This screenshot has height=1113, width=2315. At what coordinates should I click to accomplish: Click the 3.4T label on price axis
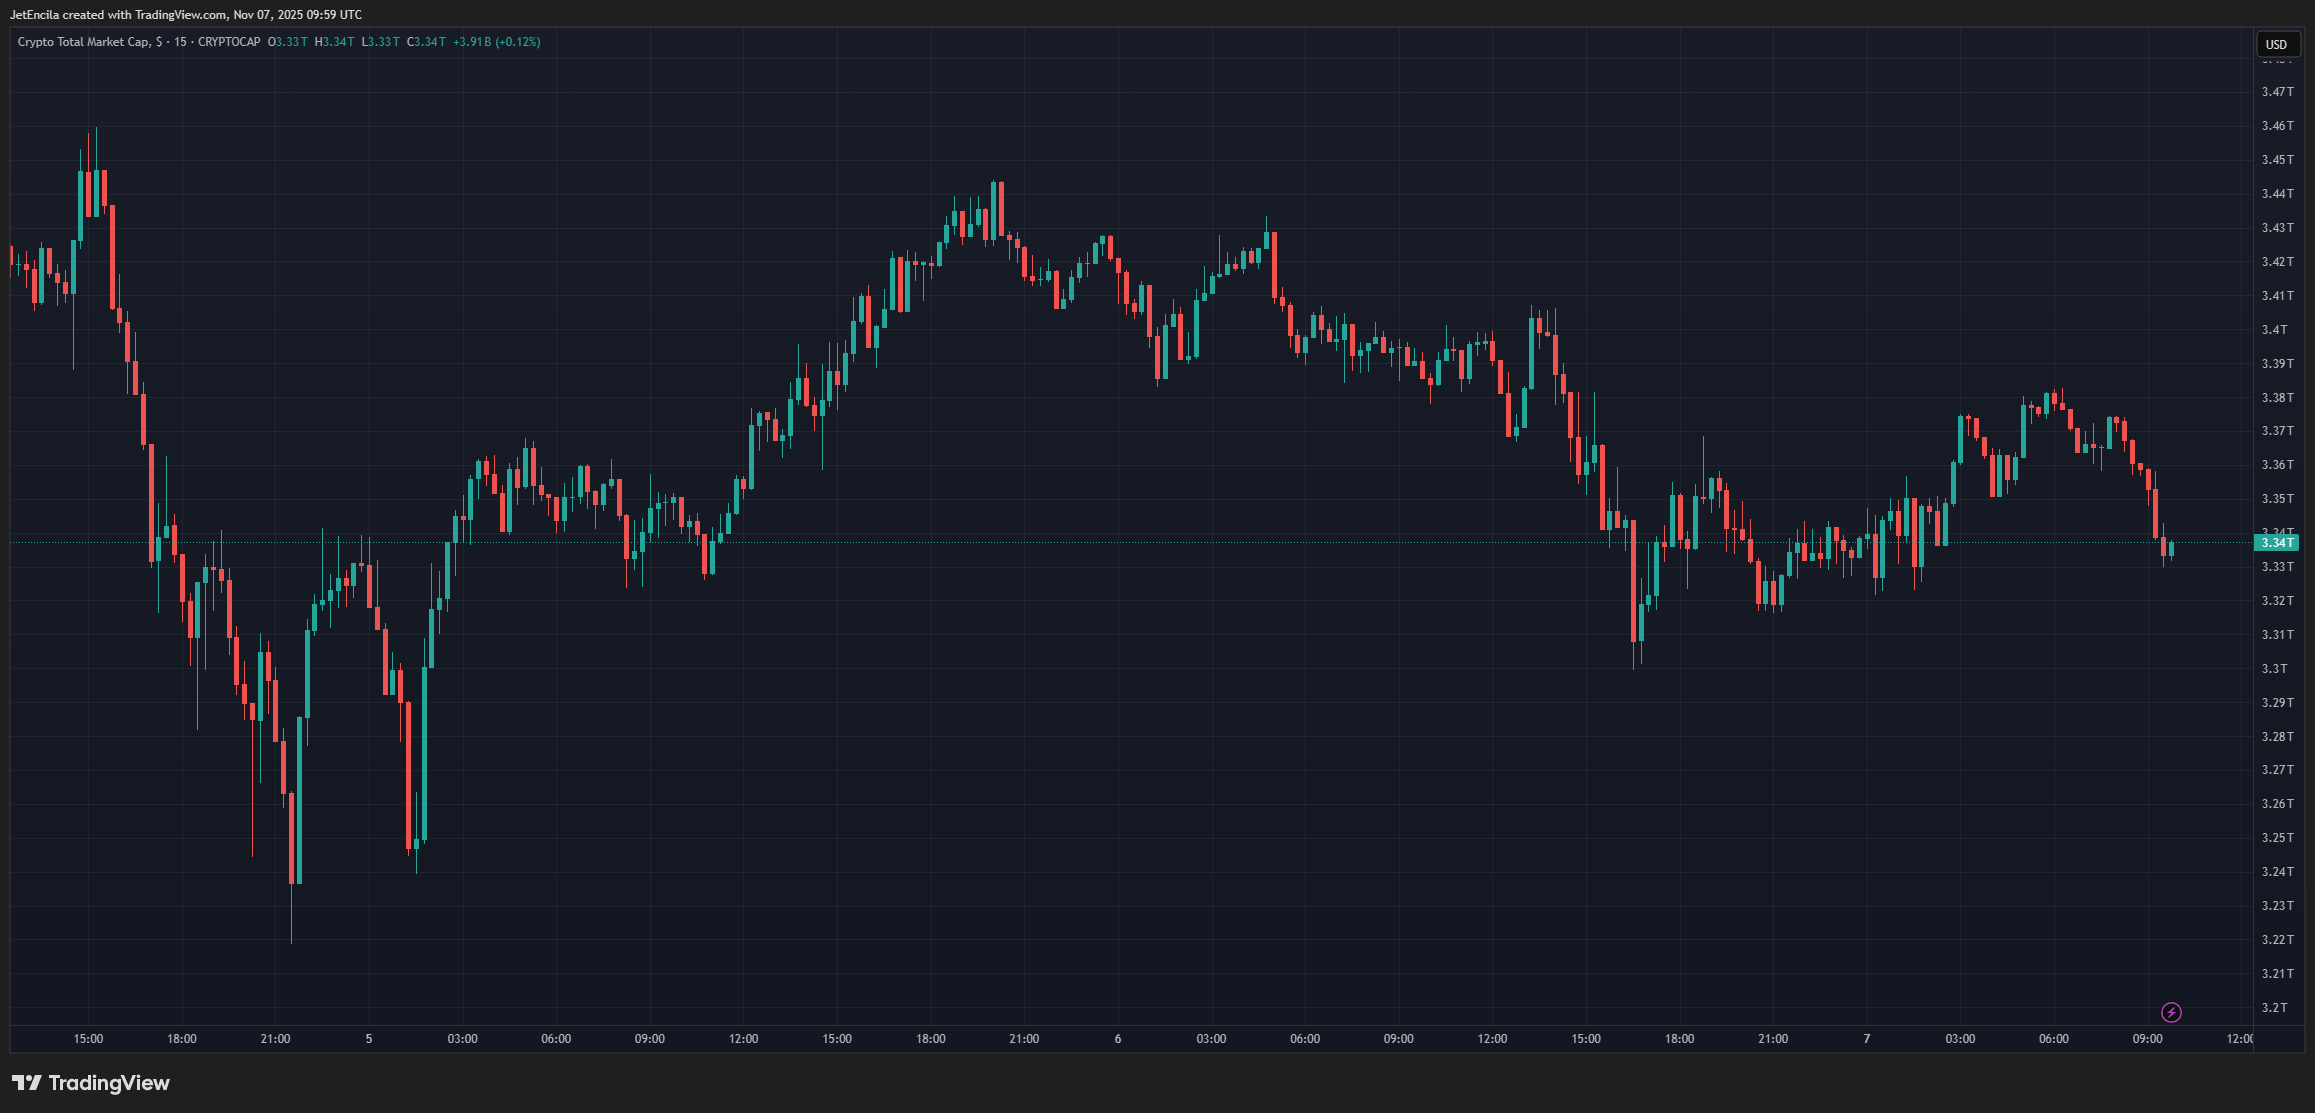tap(2274, 330)
